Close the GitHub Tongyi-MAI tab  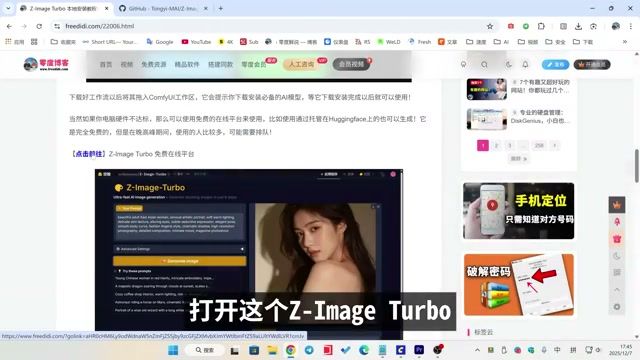tap(206, 8)
